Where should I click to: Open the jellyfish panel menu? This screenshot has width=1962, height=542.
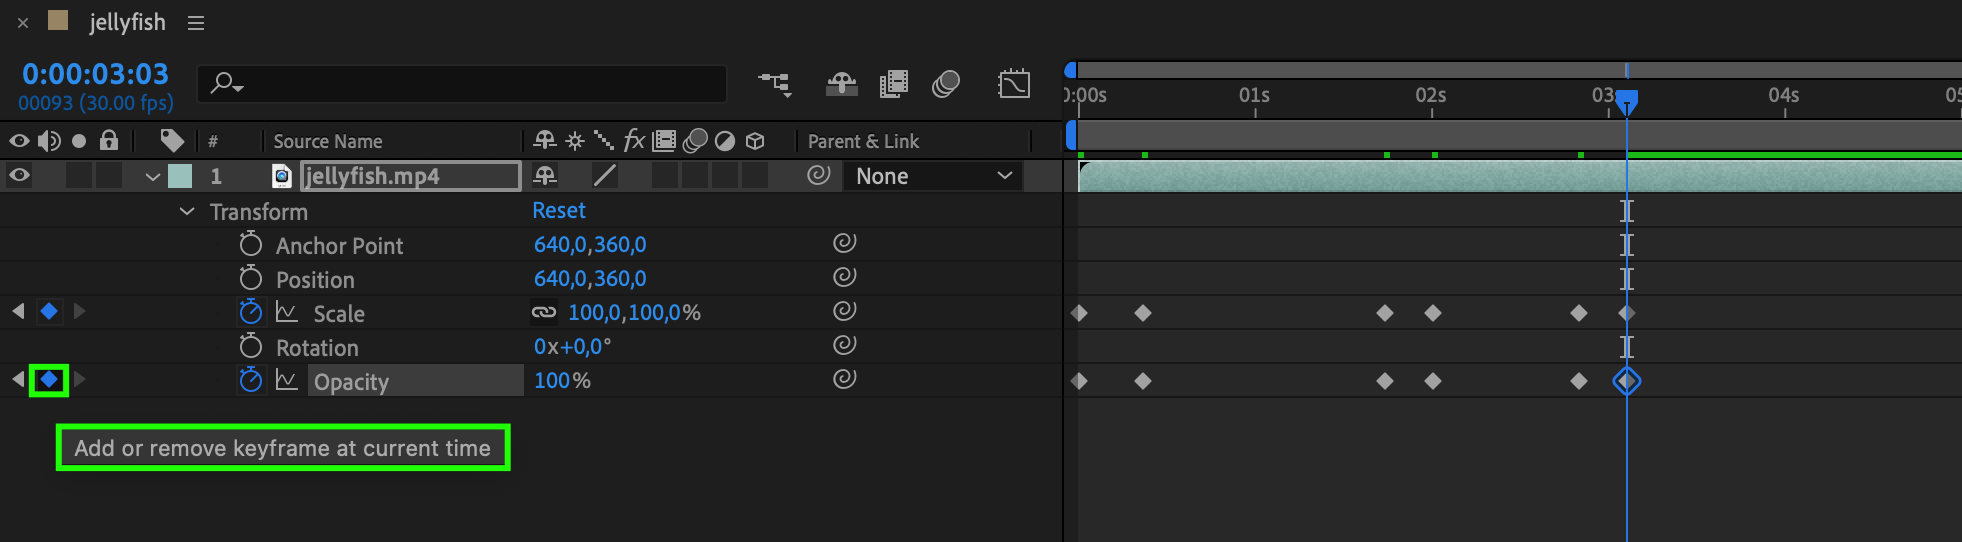click(196, 23)
